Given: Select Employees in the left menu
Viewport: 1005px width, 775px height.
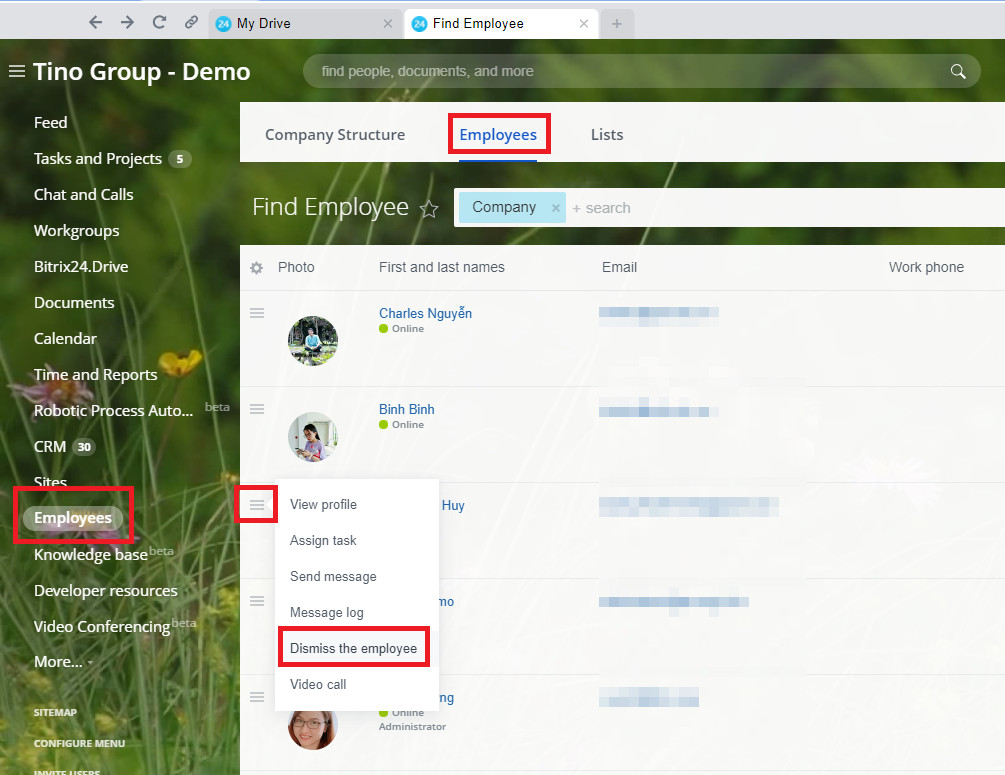Looking at the screenshot, I should [x=72, y=518].
